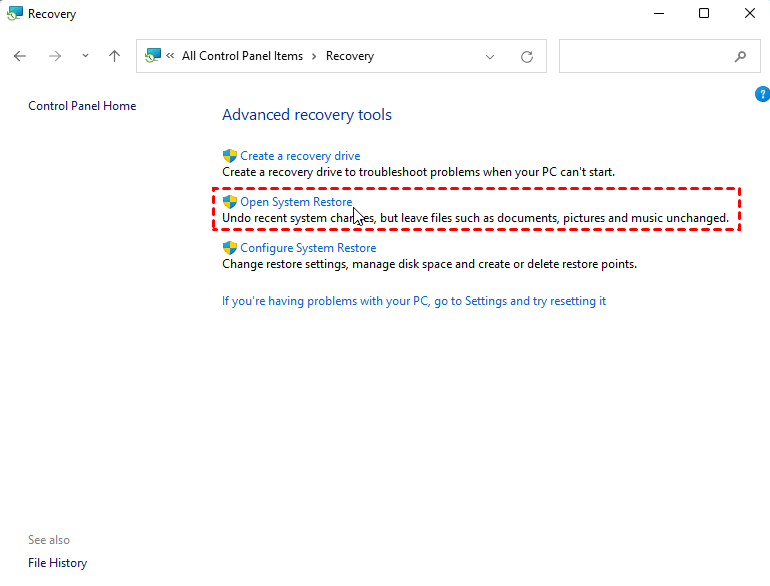
Task: Open Help via the question mark icon
Action: pyautogui.click(x=762, y=94)
